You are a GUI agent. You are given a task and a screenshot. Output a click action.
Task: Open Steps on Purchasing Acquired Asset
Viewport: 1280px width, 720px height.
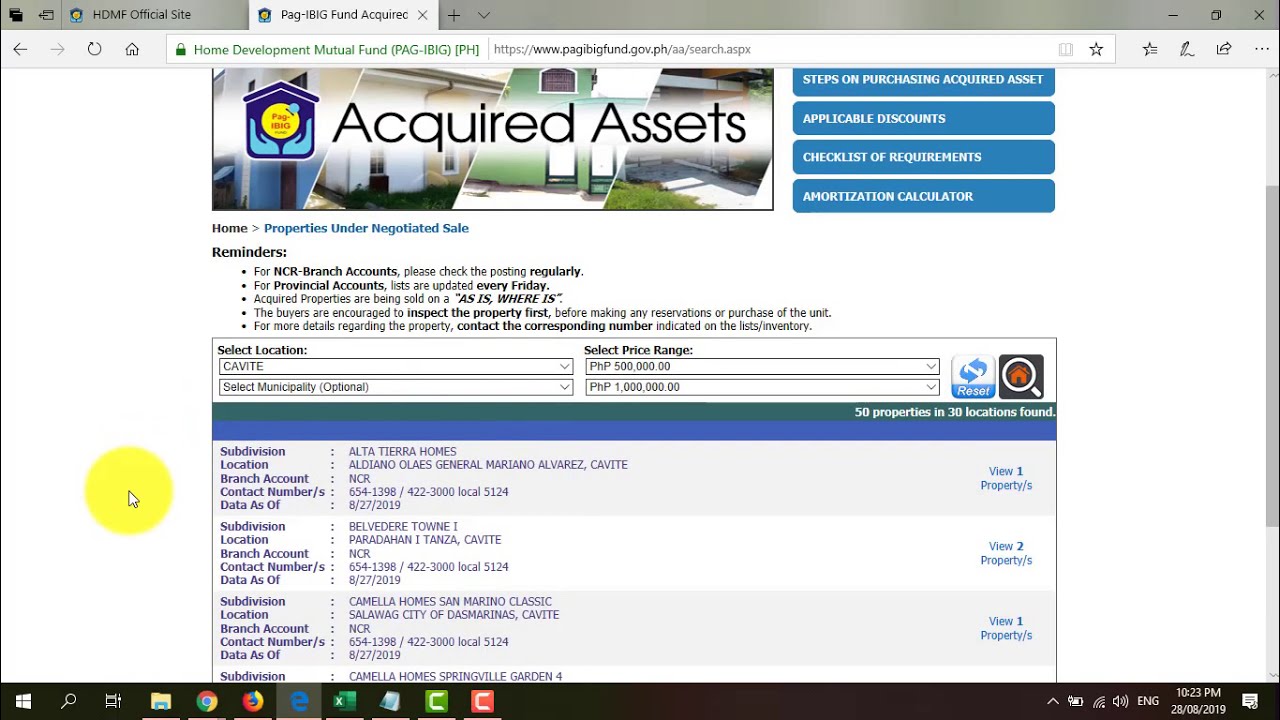click(923, 79)
